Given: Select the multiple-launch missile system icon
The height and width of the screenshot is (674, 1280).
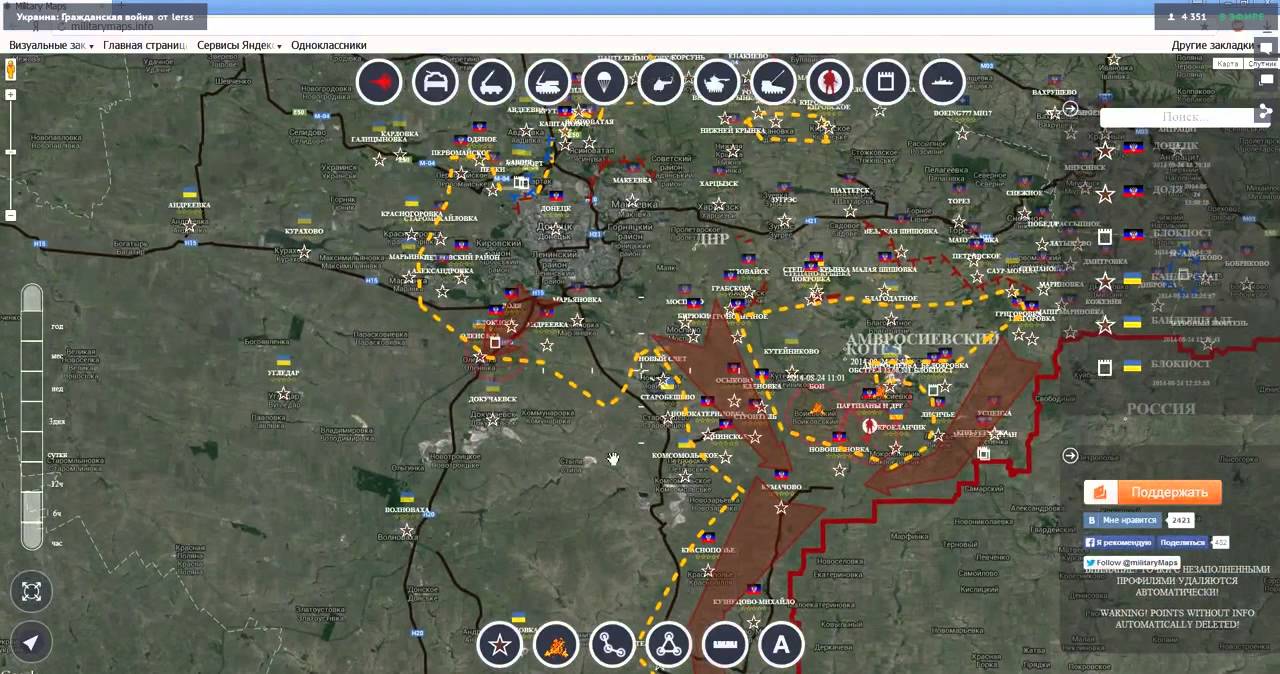Looking at the screenshot, I should [548, 83].
